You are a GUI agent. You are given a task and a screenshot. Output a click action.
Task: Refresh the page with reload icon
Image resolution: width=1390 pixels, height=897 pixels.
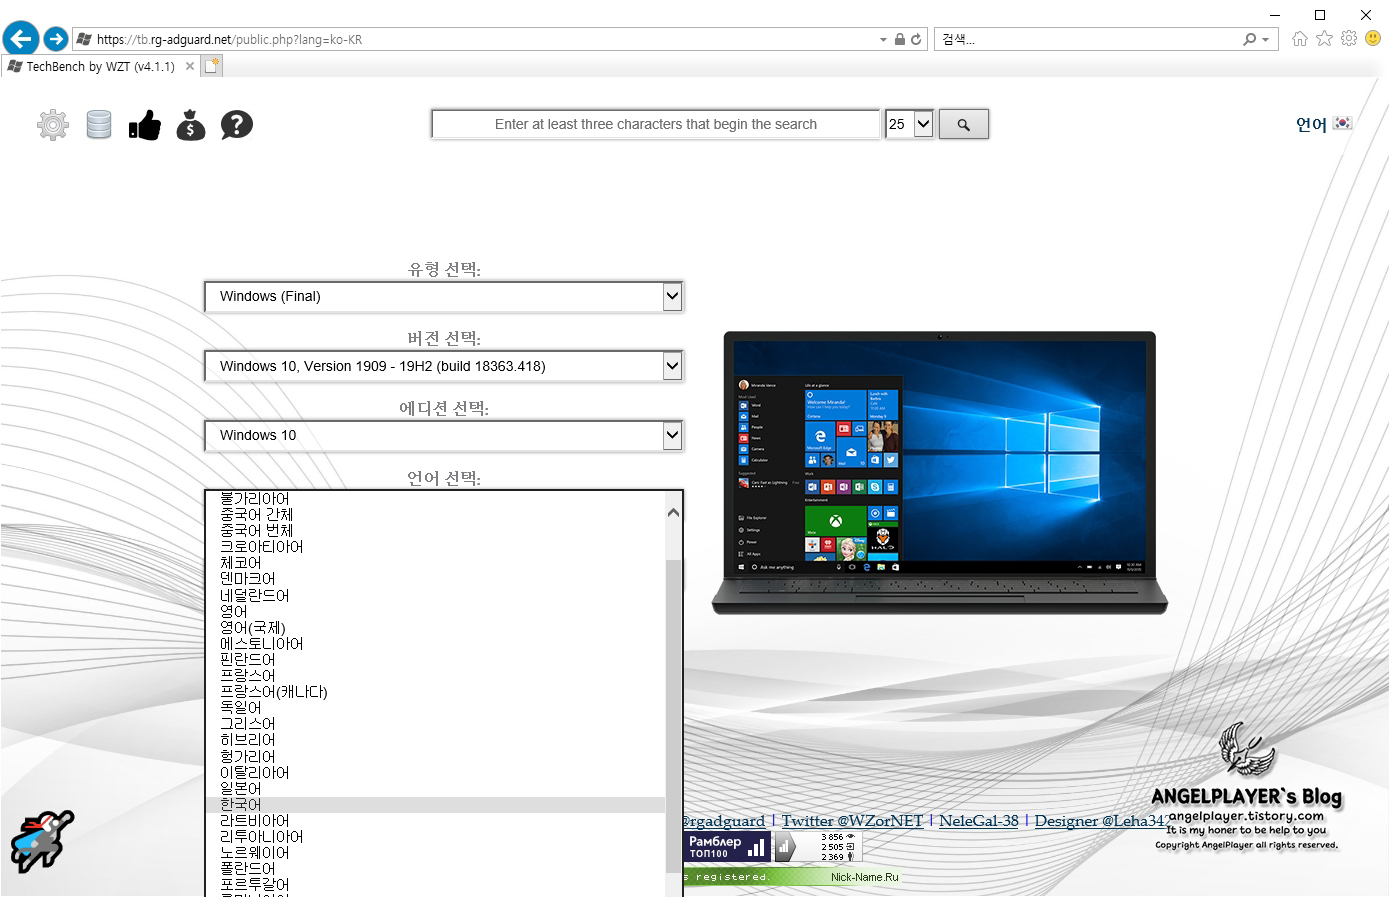coord(916,39)
